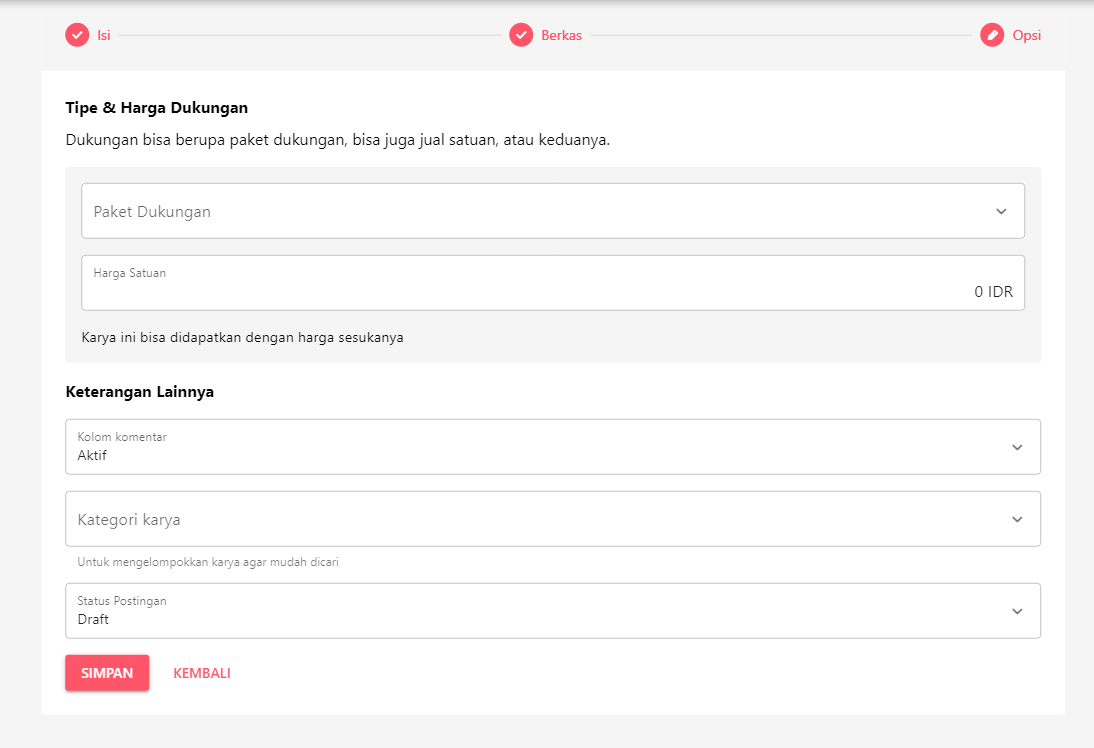This screenshot has width=1094, height=748.
Task: Click the Berkas step checkmark icon
Action: point(521,35)
